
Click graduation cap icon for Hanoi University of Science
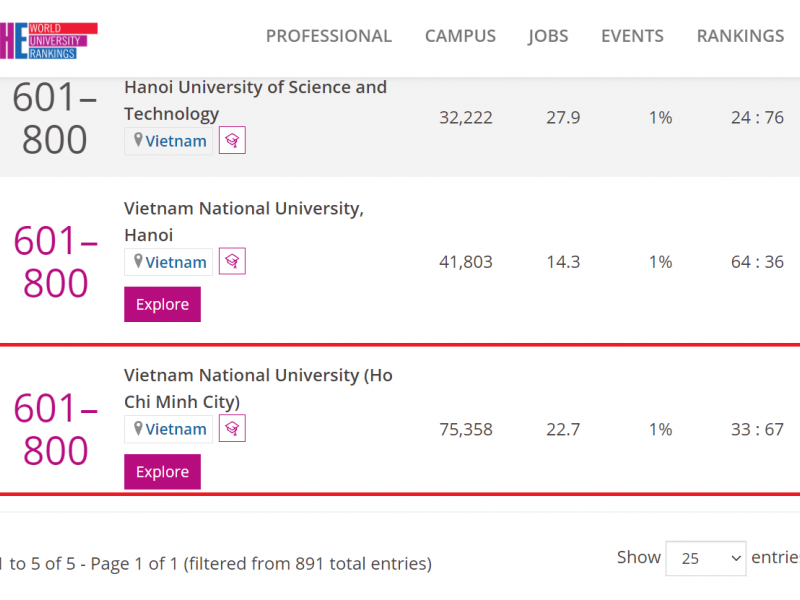[x=232, y=141]
